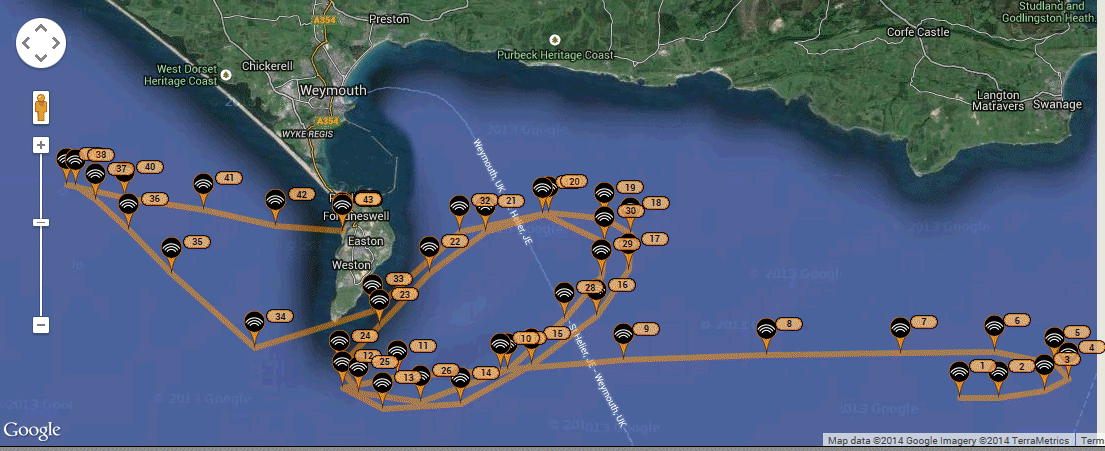Open the waypoint marker labeled 34
The height and width of the screenshot is (451, 1105).
[255, 322]
